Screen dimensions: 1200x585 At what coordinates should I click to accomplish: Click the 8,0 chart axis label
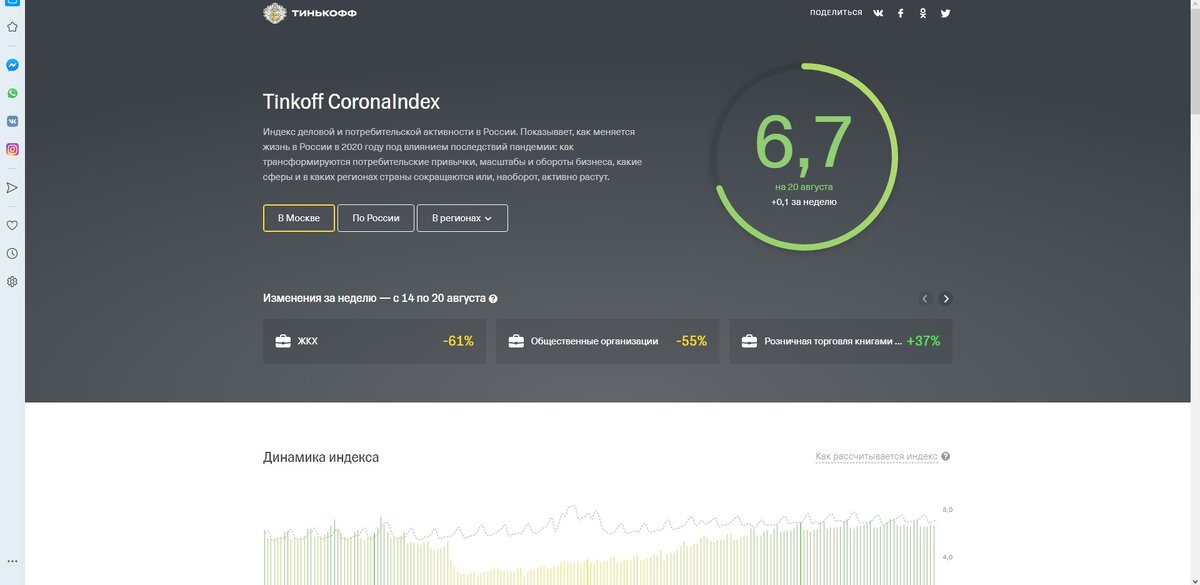coord(947,510)
